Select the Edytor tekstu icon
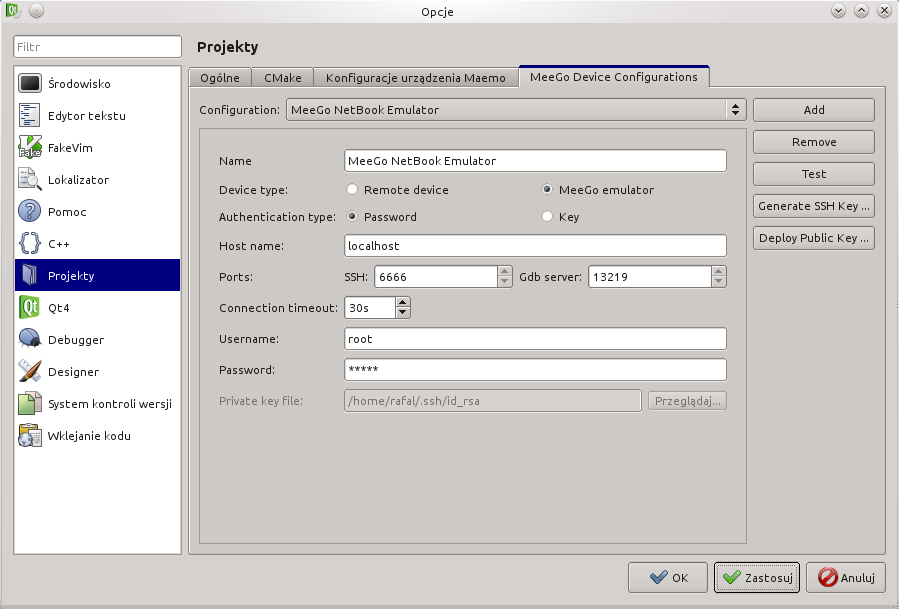The width and height of the screenshot is (899, 609). [x=30, y=115]
